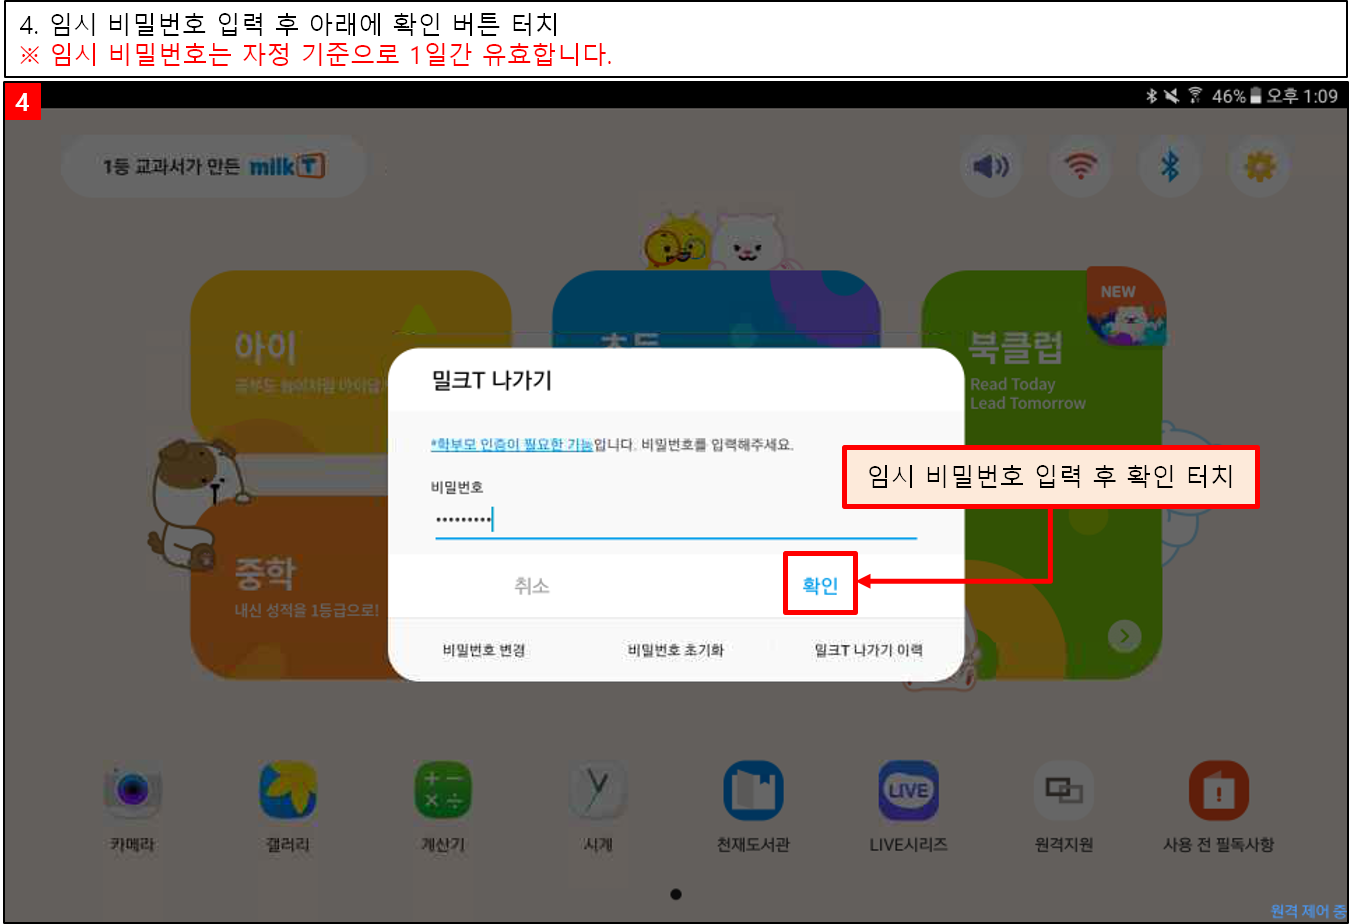Open the 계산기 calculator app
The height and width of the screenshot is (924, 1349).
443,792
